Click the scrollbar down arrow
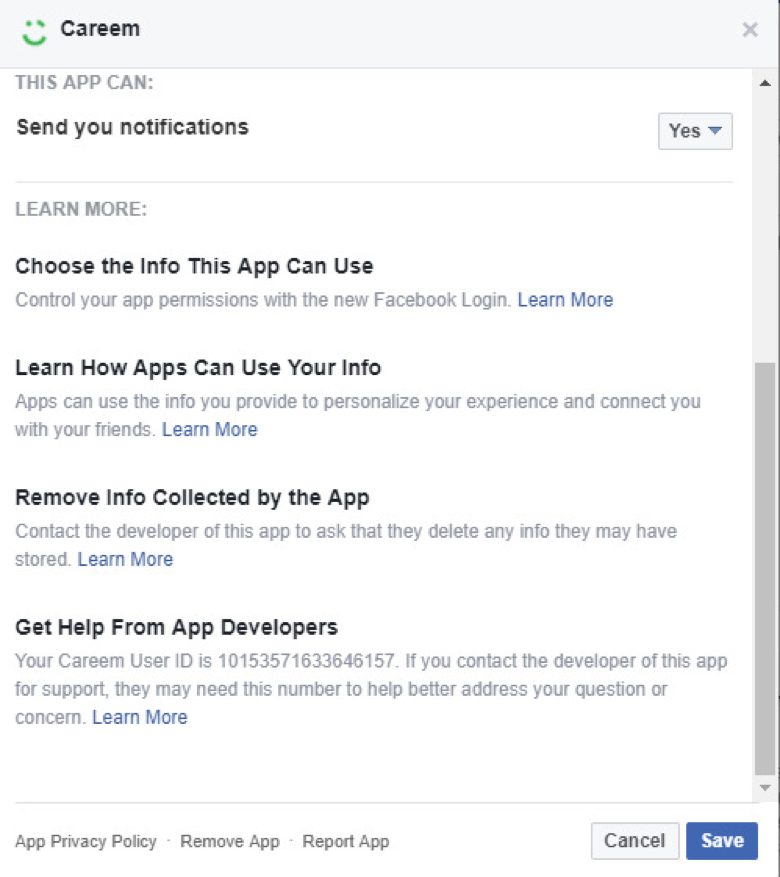 tap(765, 788)
